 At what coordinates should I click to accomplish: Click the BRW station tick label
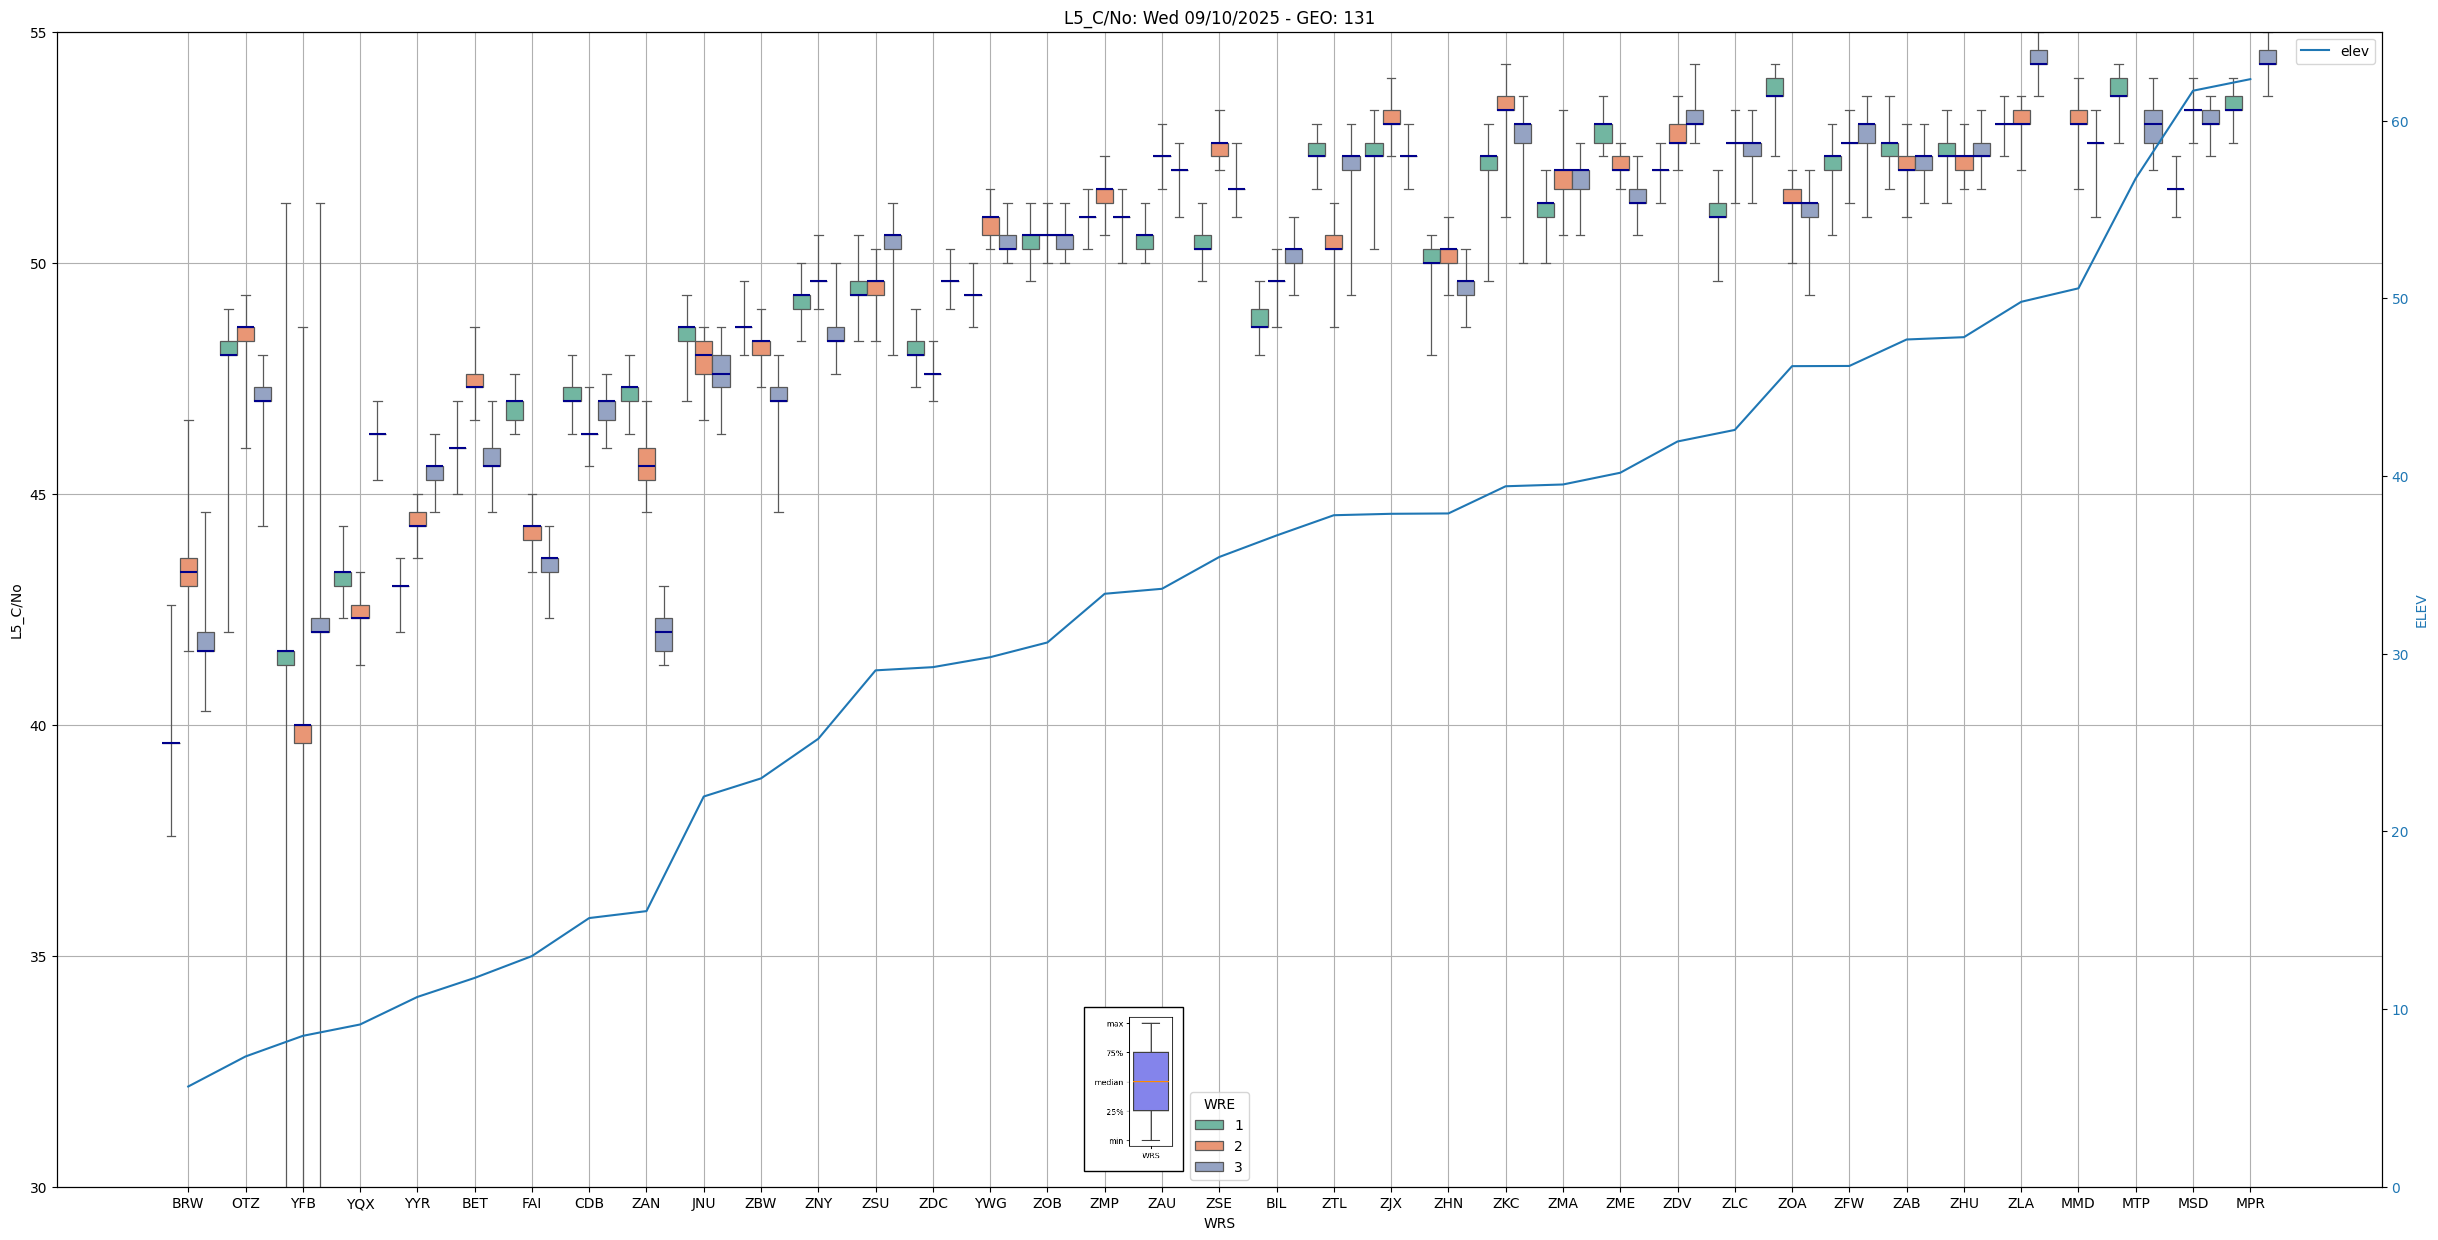coord(187,1203)
